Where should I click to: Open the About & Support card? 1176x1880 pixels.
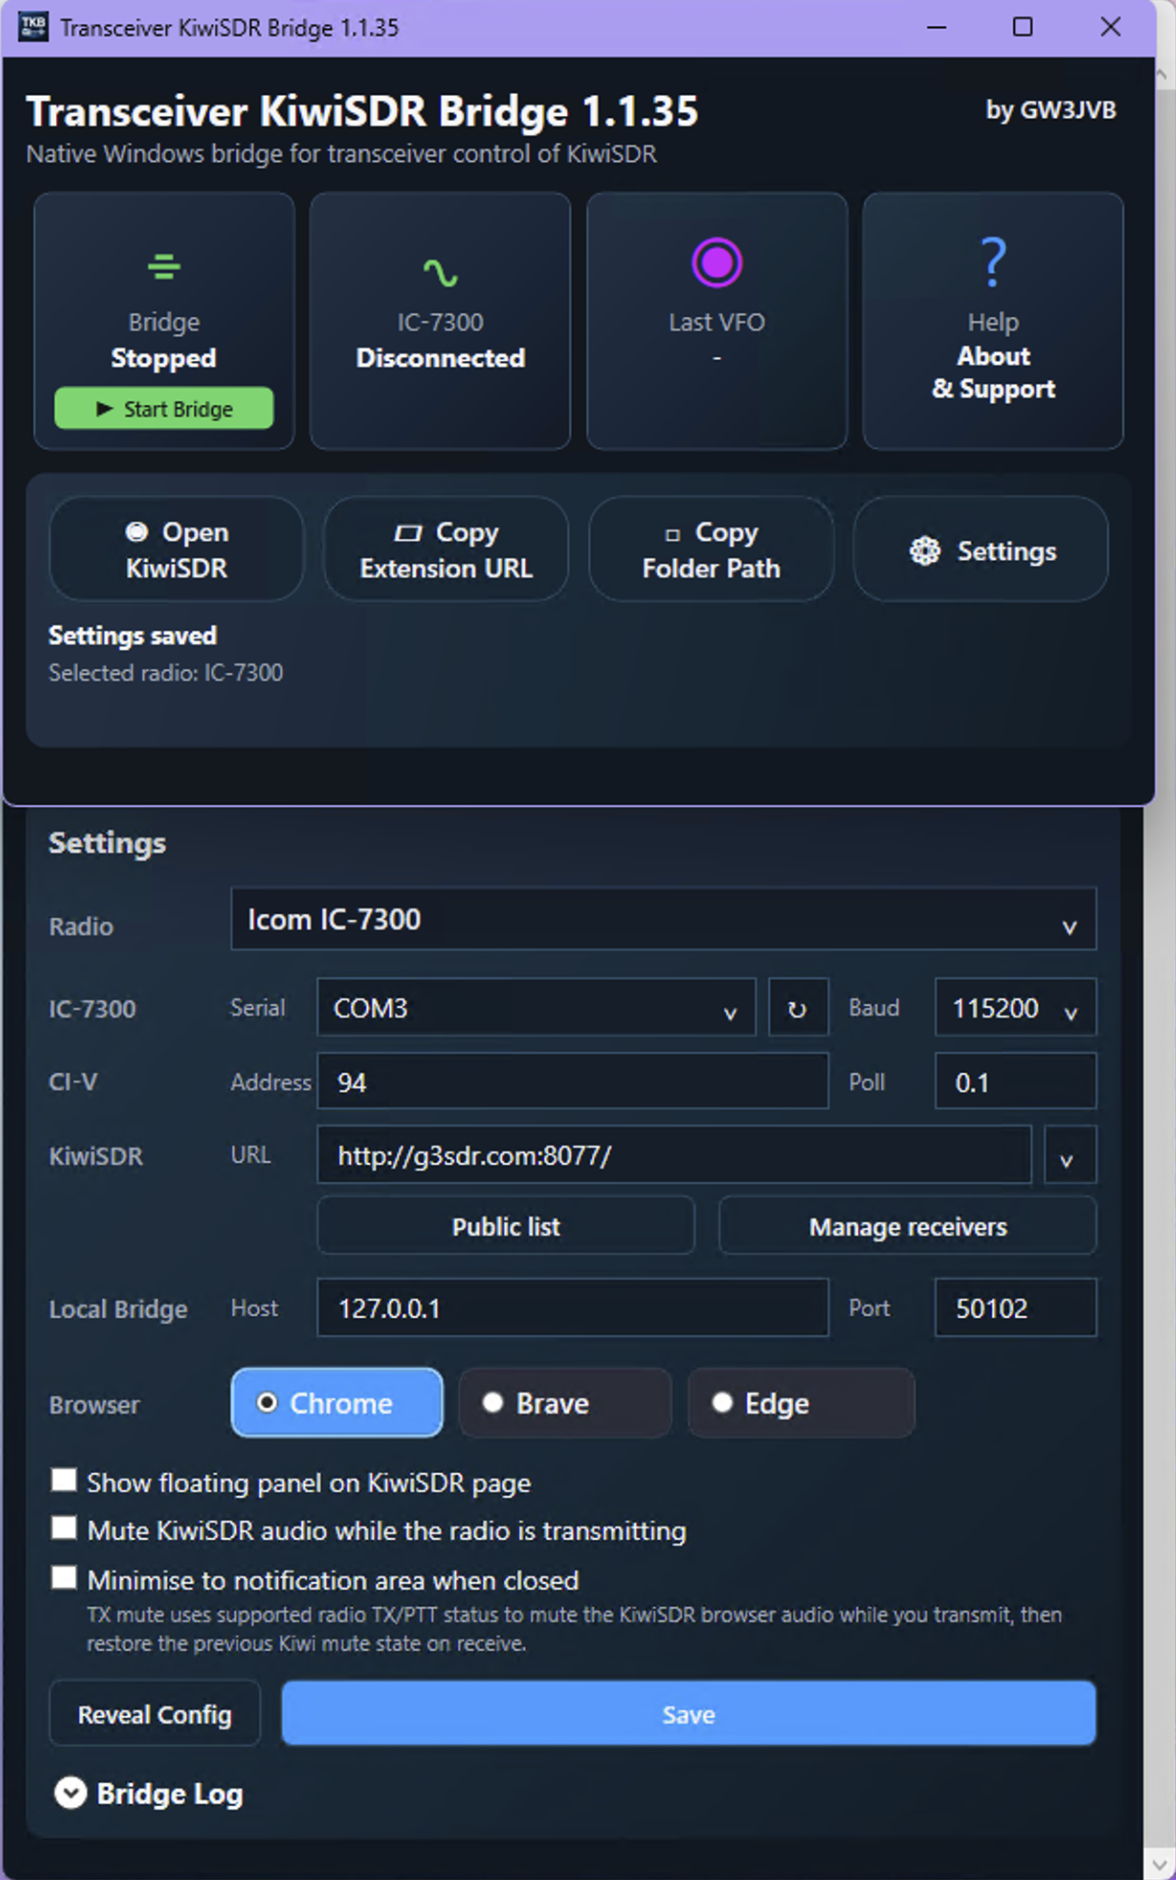[993, 321]
